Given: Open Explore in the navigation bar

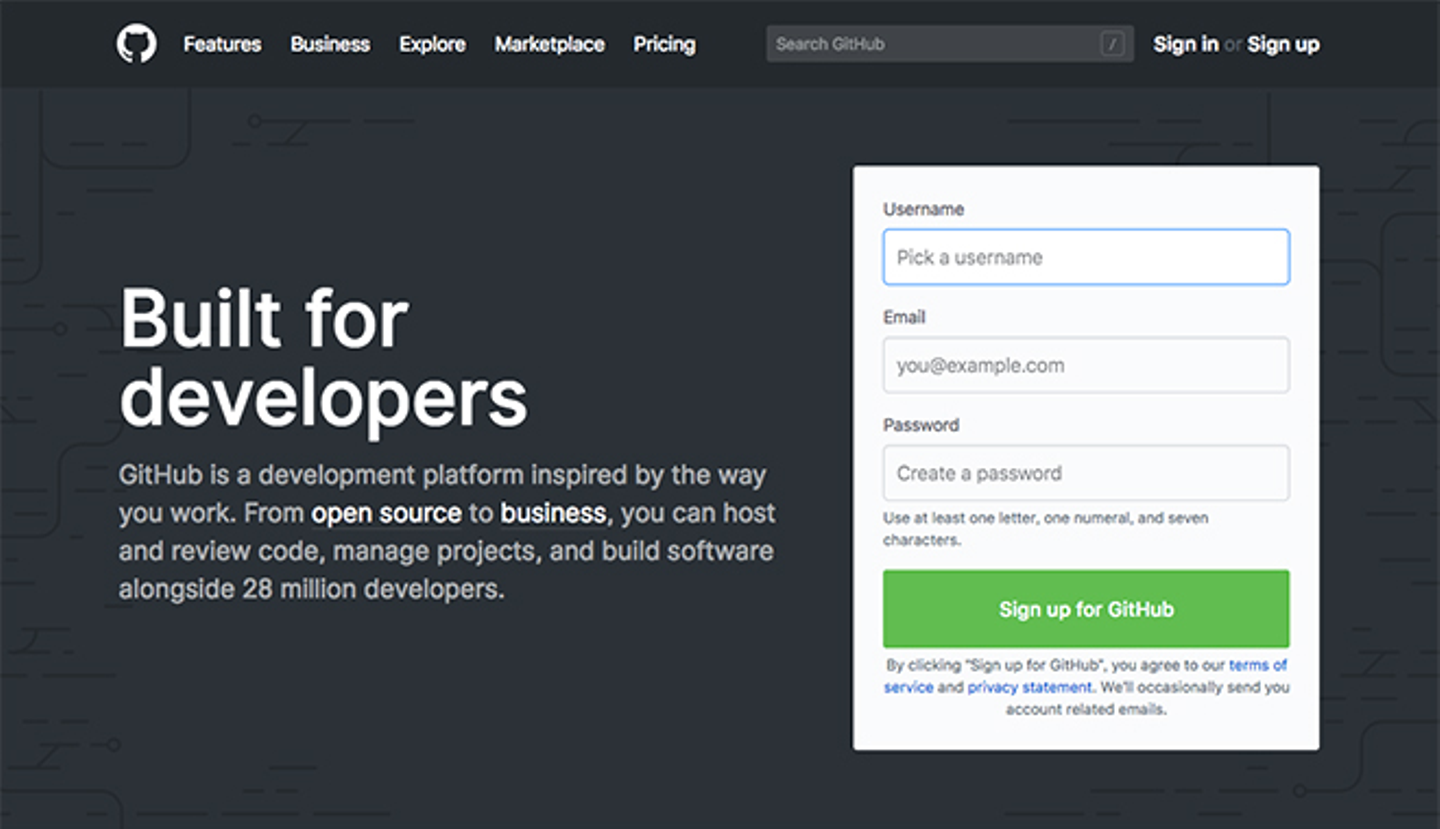Looking at the screenshot, I should tap(432, 44).
